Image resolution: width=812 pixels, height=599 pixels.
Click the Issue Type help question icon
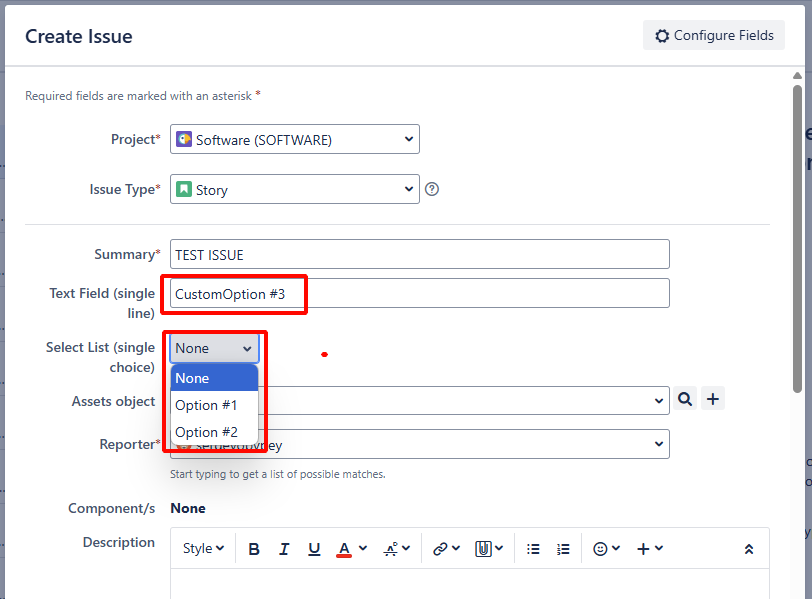pyautogui.click(x=432, y=189)
